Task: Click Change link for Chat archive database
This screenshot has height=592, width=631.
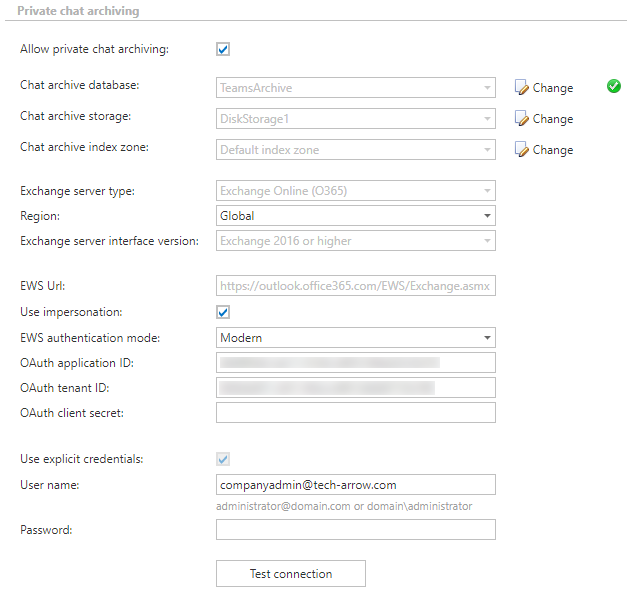Action: (552, 88)
